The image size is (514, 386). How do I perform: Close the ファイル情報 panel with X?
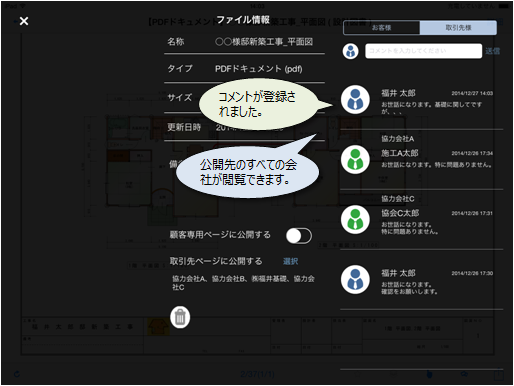coord(24,21)
